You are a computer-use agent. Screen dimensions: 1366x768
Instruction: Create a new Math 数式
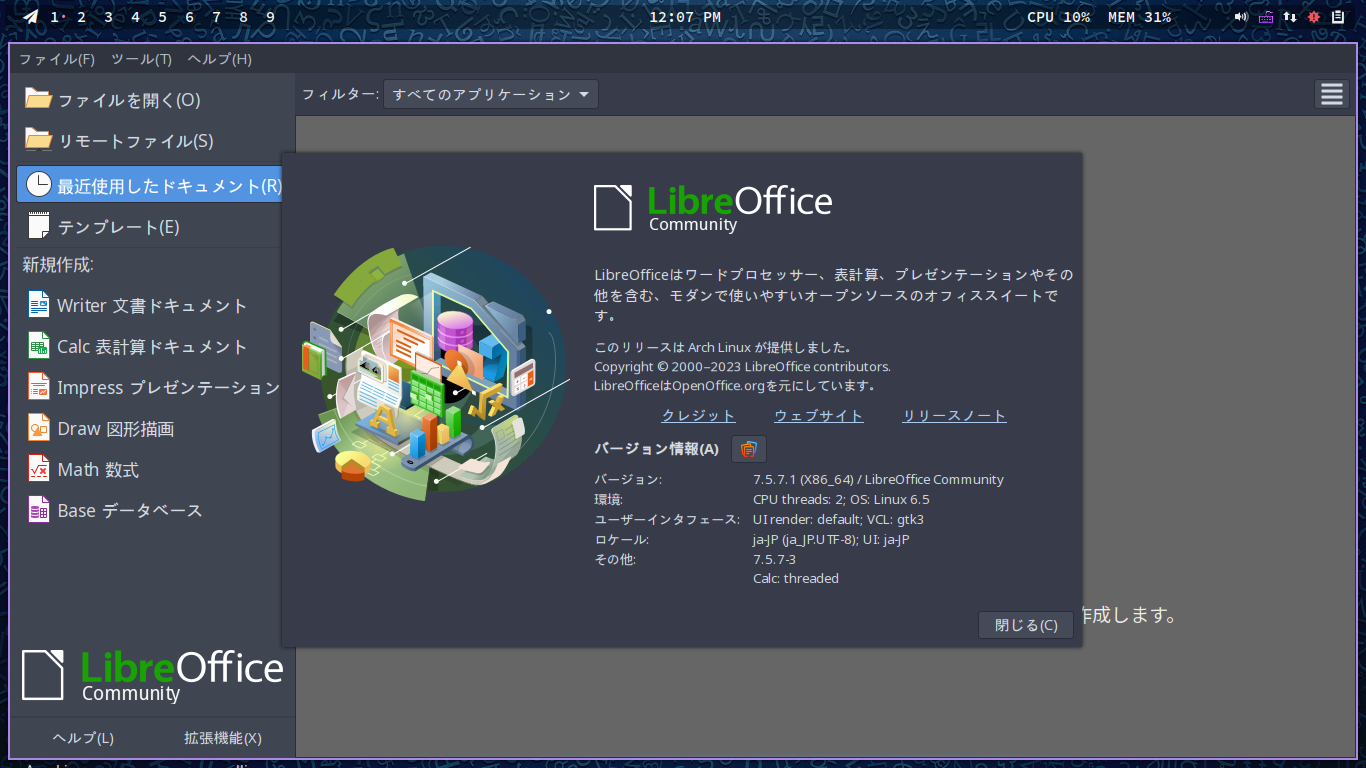point(83,469)
